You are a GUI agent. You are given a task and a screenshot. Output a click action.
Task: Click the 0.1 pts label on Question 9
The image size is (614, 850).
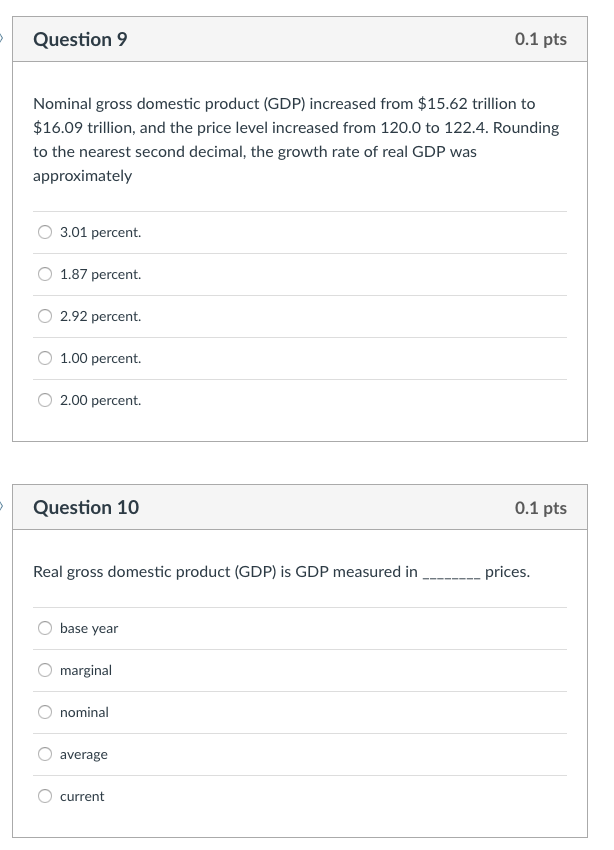541,40
